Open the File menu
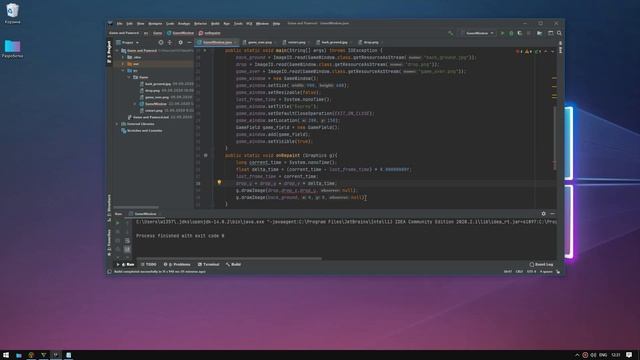This screenshot has width=640, height=360. coord(119,24)
